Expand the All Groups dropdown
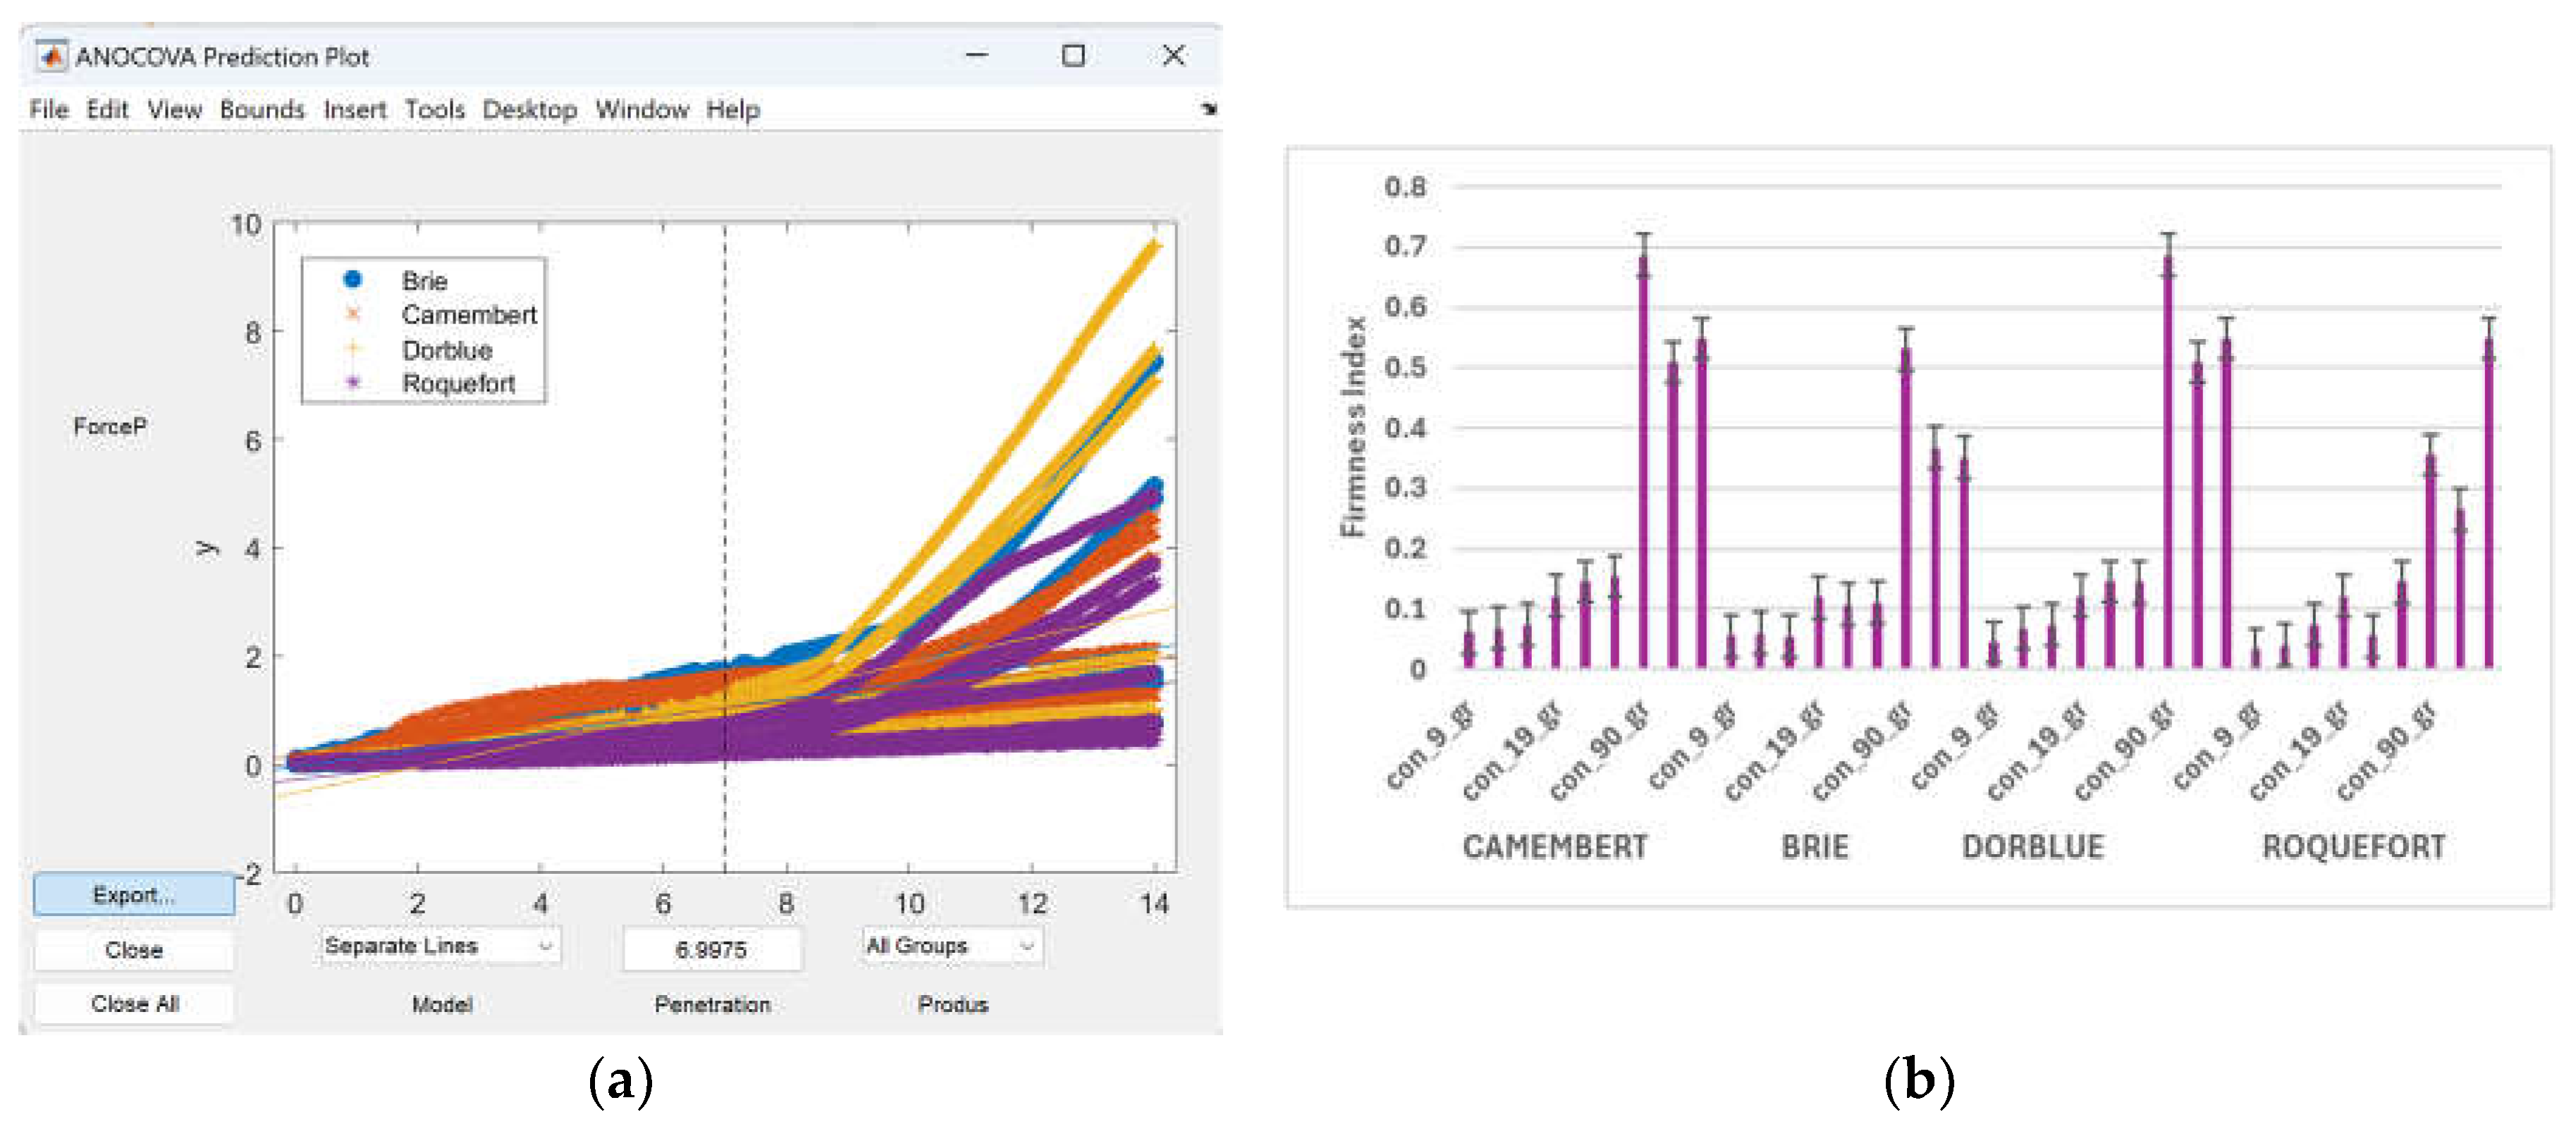 [950, 946]
